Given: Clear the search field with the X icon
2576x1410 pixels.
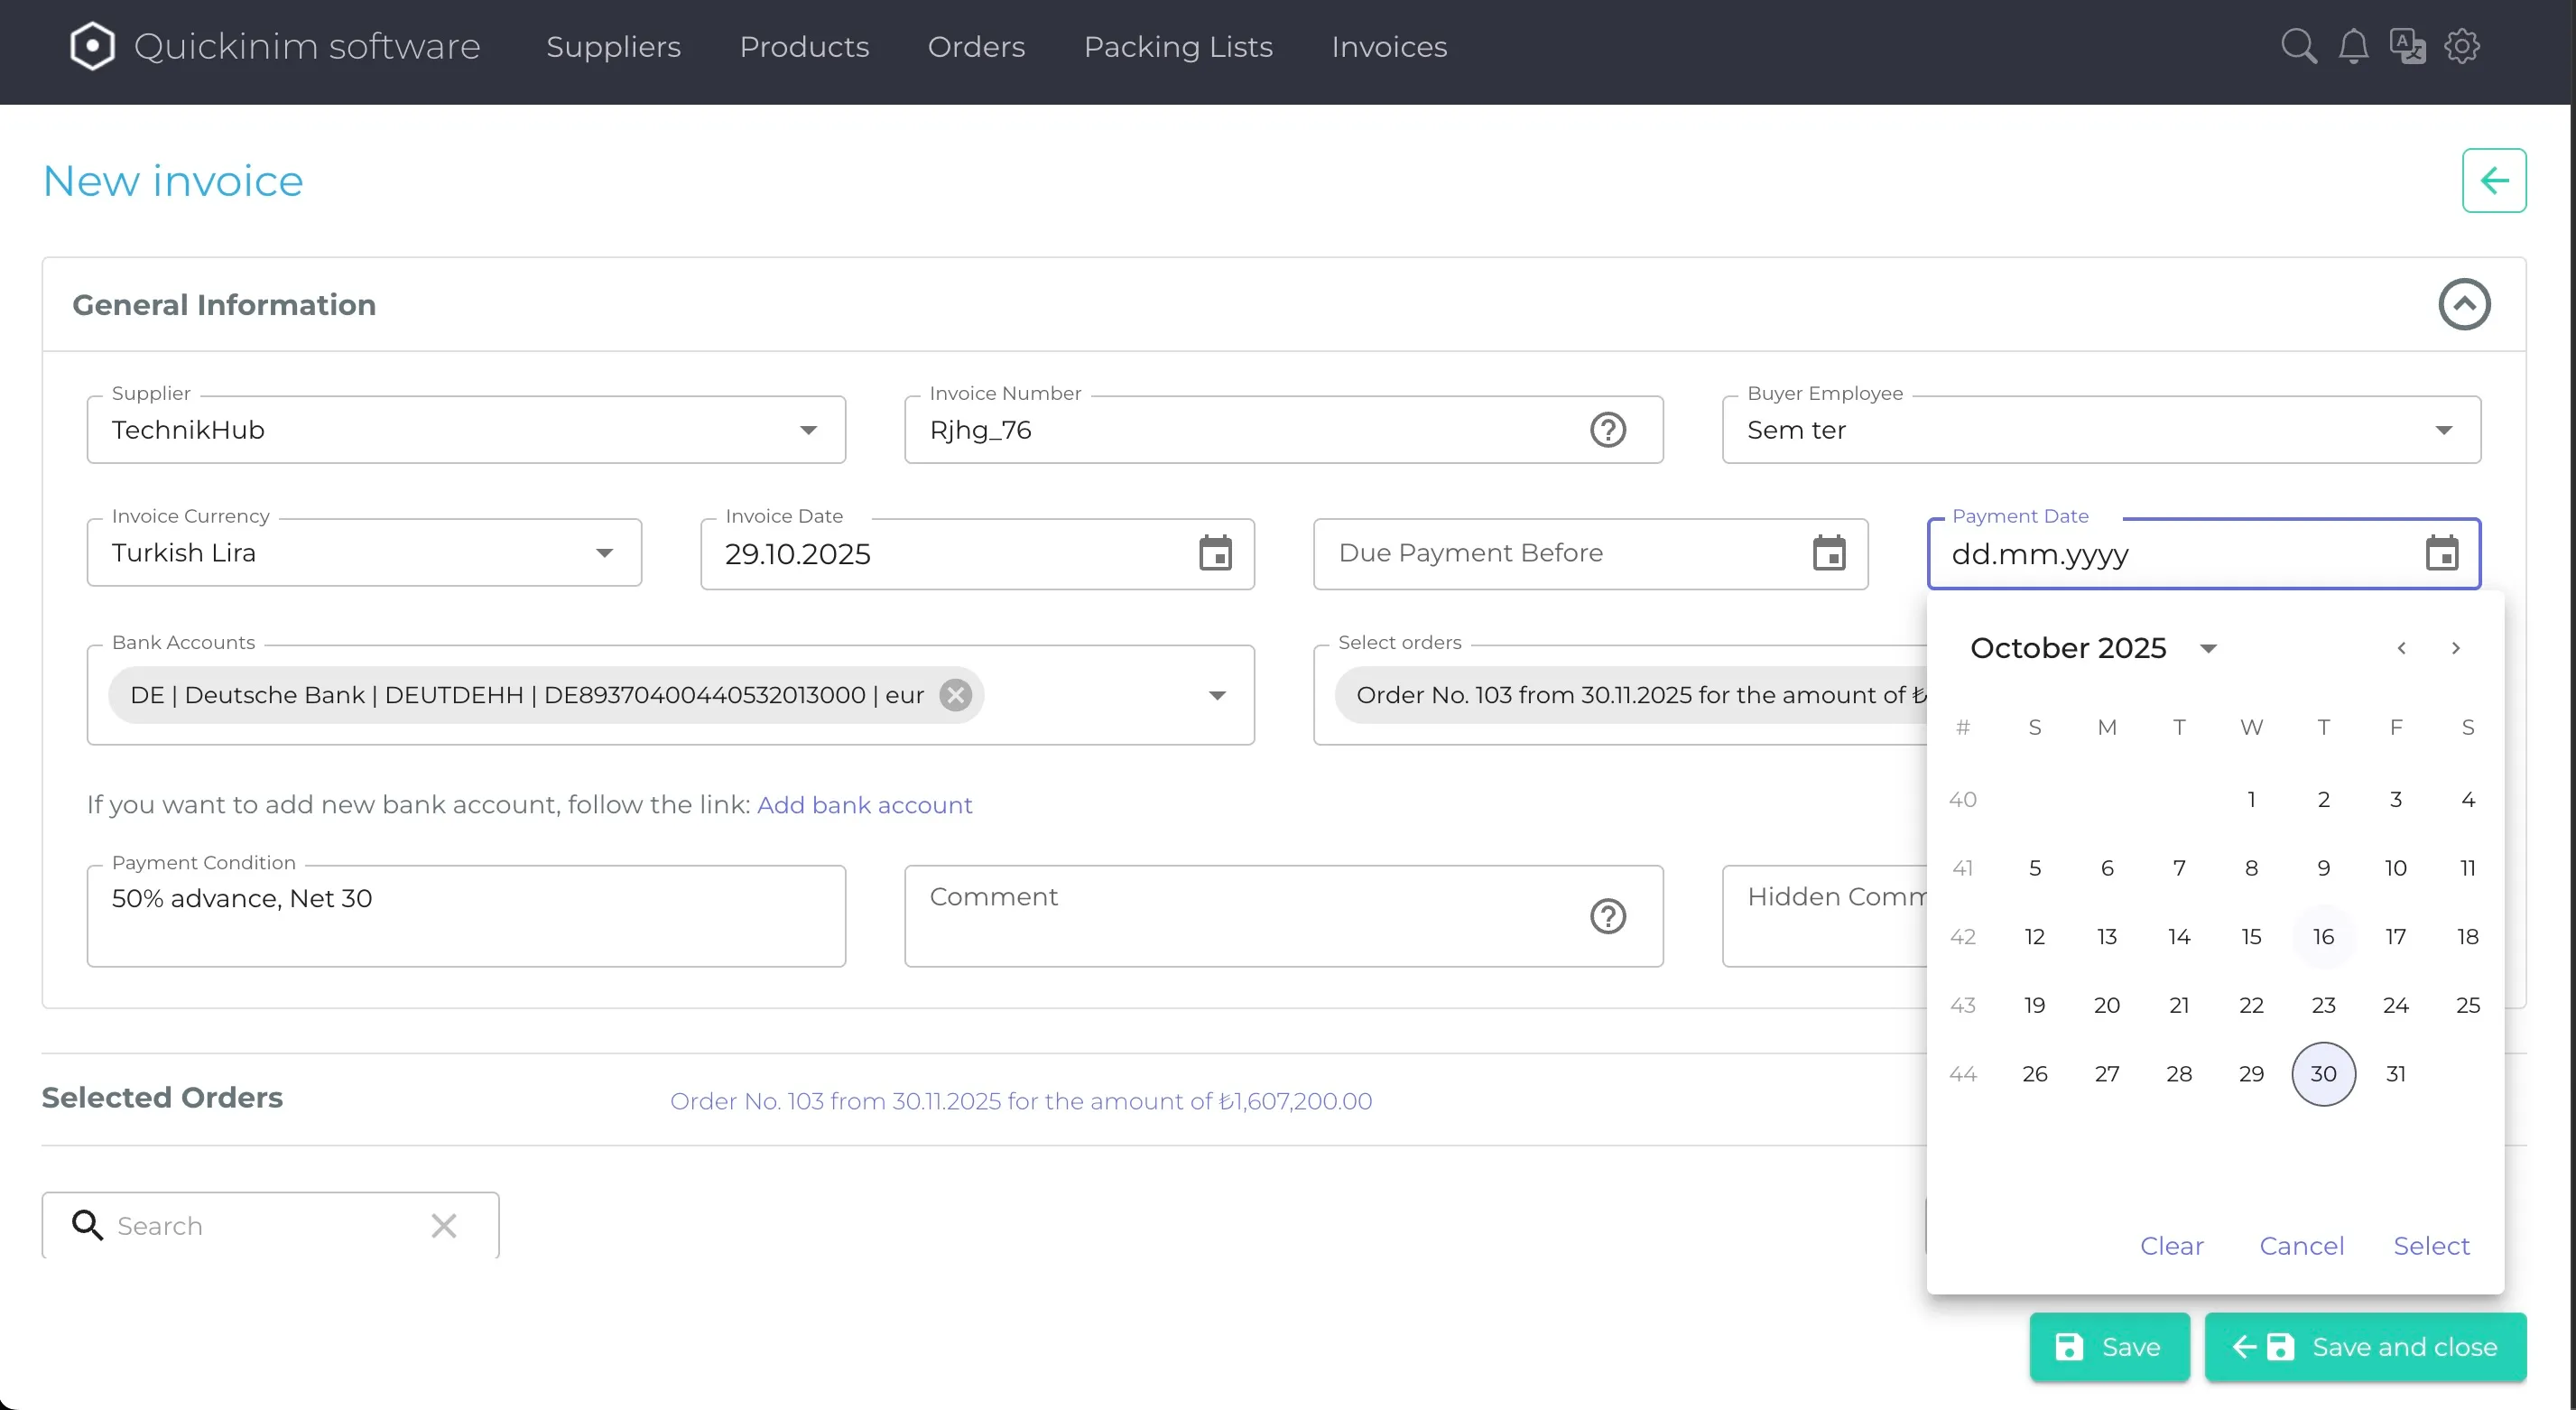Looking at the screenshot, I should 444,1225.
